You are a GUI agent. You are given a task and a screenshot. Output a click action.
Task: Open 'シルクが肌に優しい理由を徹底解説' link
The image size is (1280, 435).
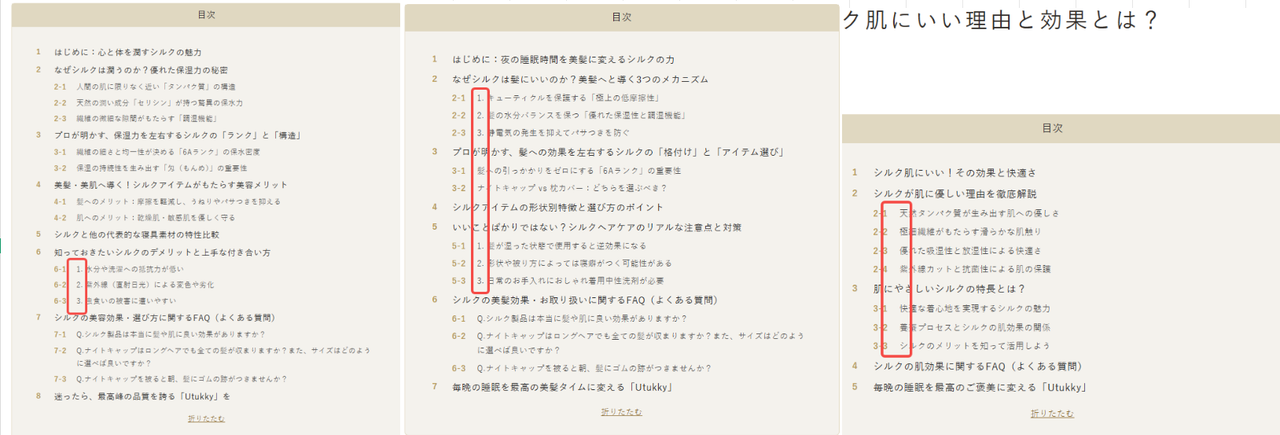(955, 193)
